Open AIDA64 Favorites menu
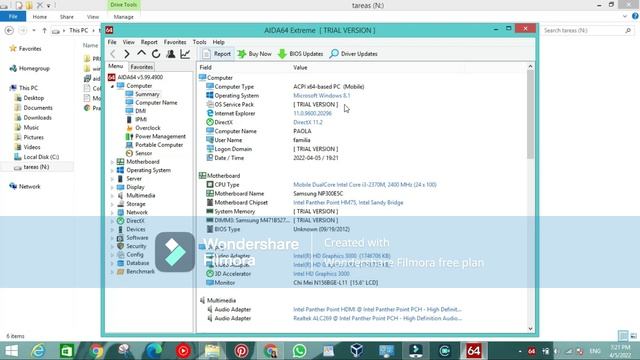 175,42
